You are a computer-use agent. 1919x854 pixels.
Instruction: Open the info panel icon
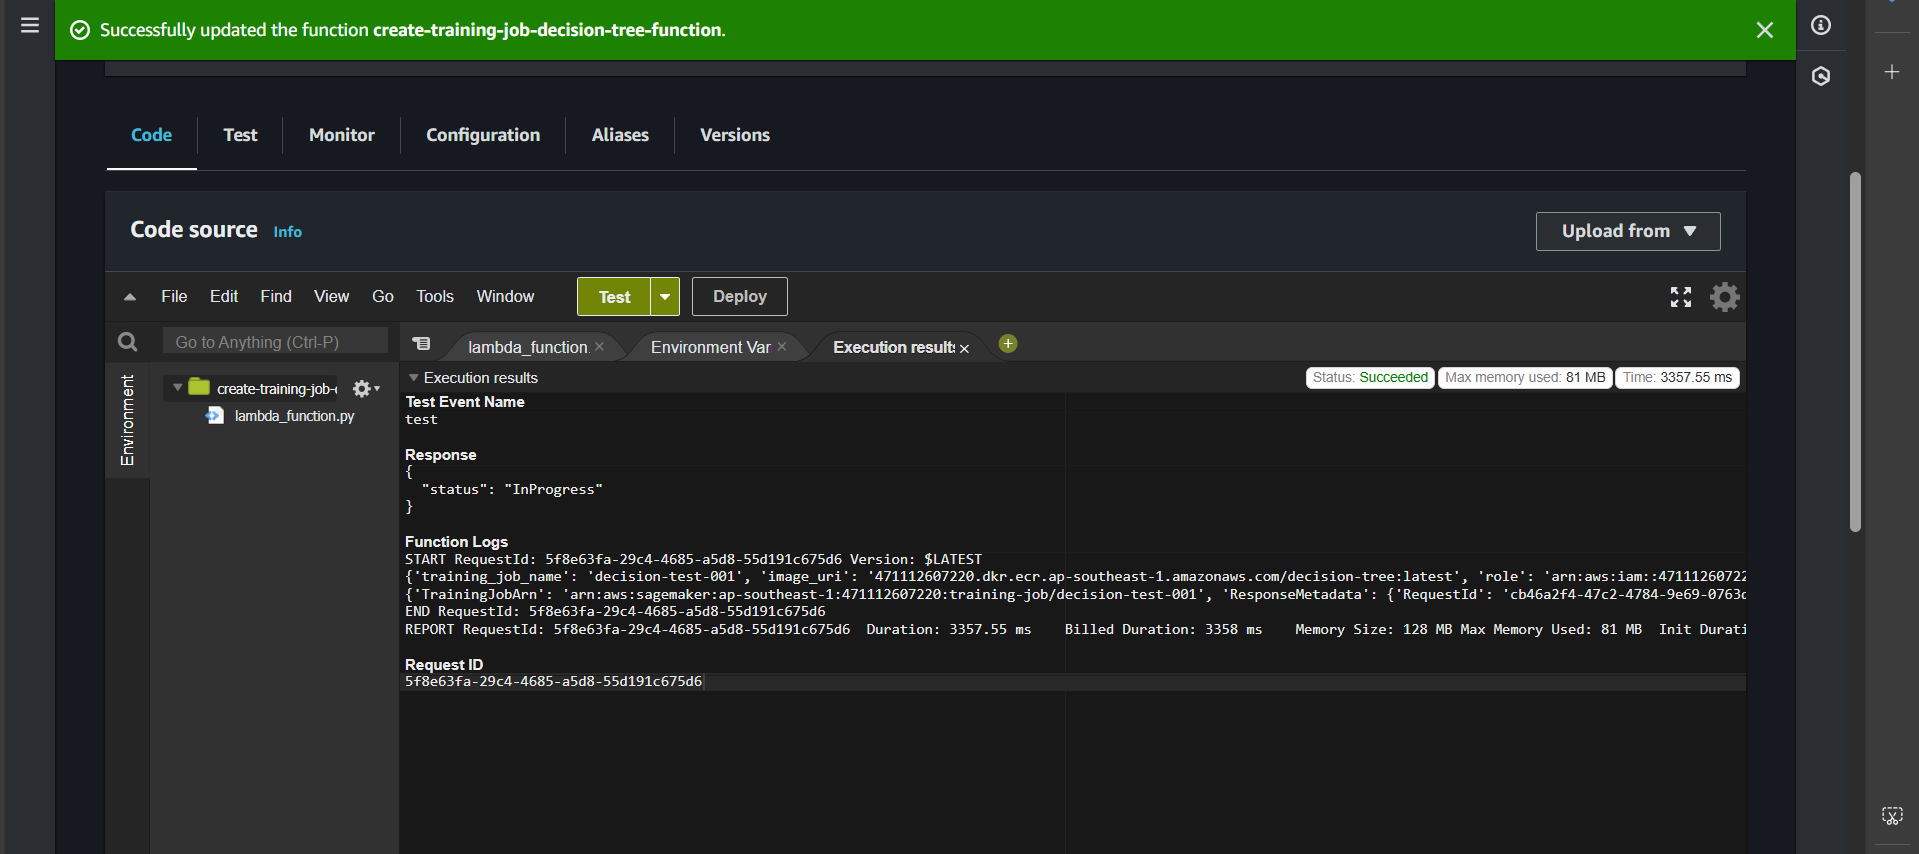(1821, 25)
